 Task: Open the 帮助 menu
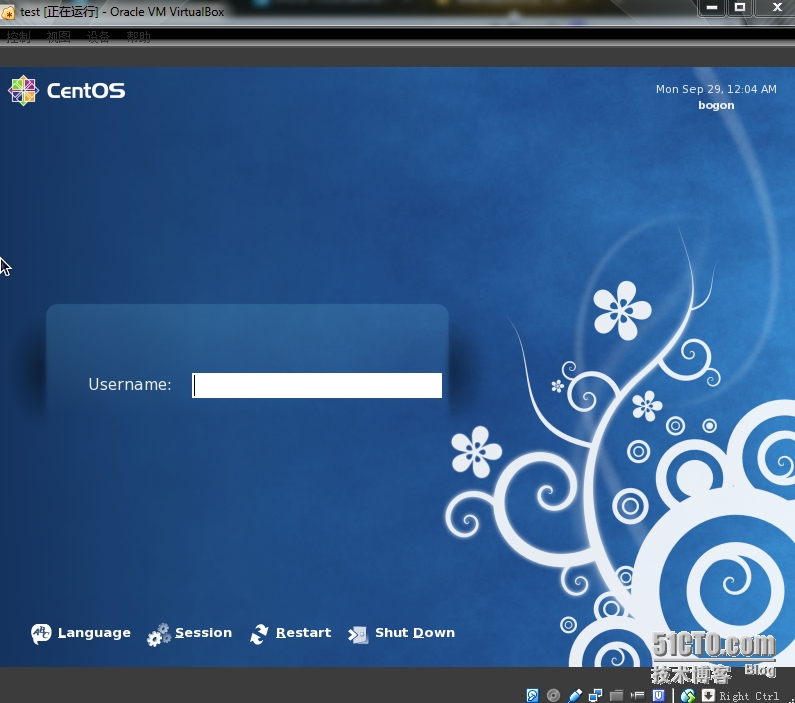(138, 36)
